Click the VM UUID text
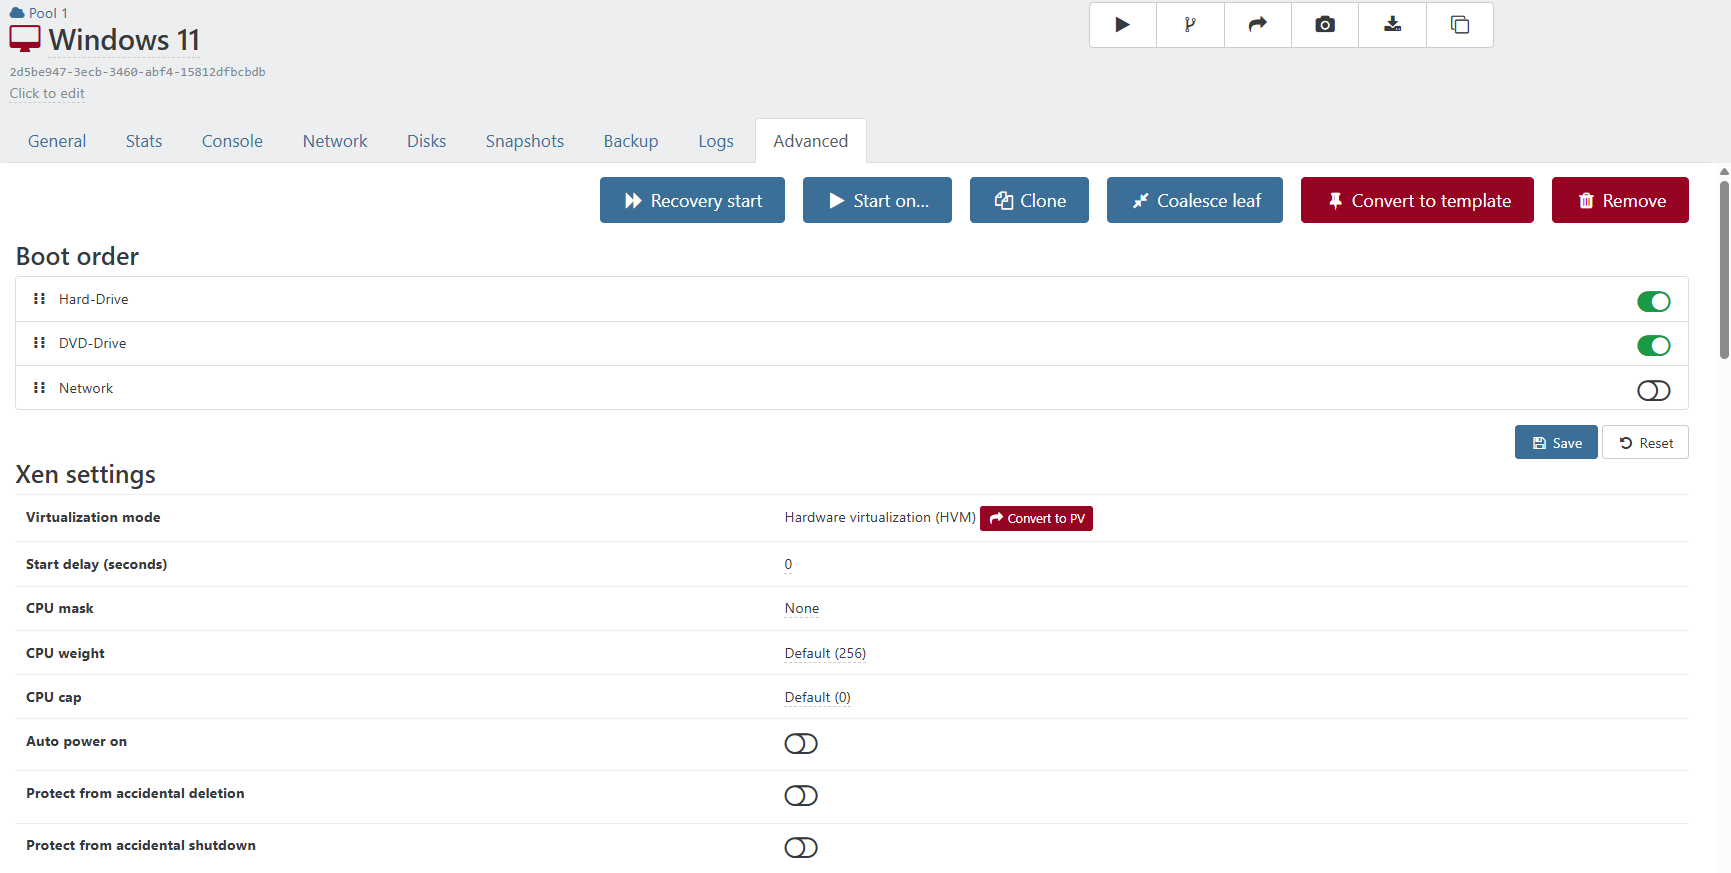Screen dimensions: 1731x873 (137, 72)
